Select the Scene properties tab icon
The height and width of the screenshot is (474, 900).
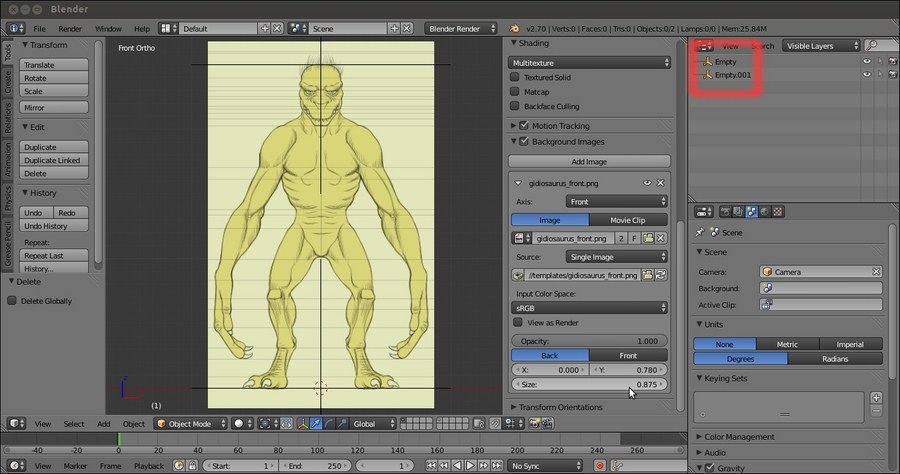click(751, 212)
